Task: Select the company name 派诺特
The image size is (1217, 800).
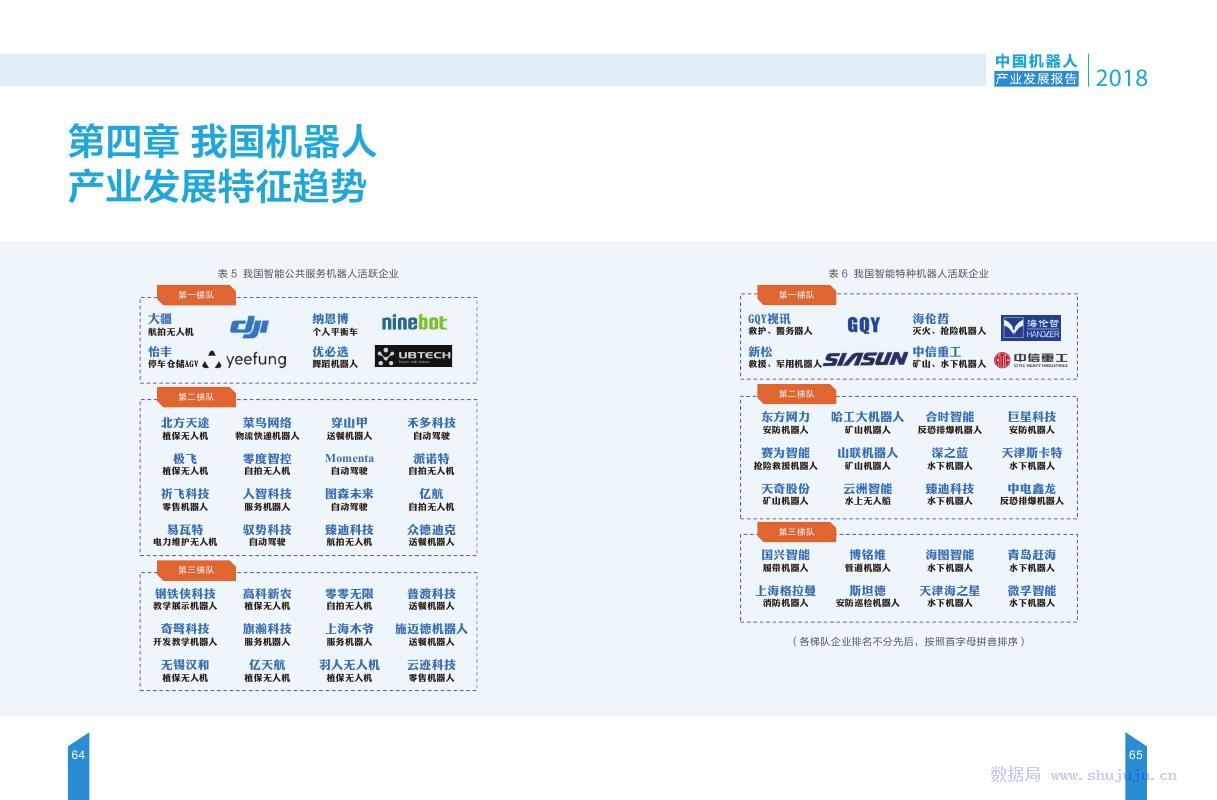Action: click(431, 459)
